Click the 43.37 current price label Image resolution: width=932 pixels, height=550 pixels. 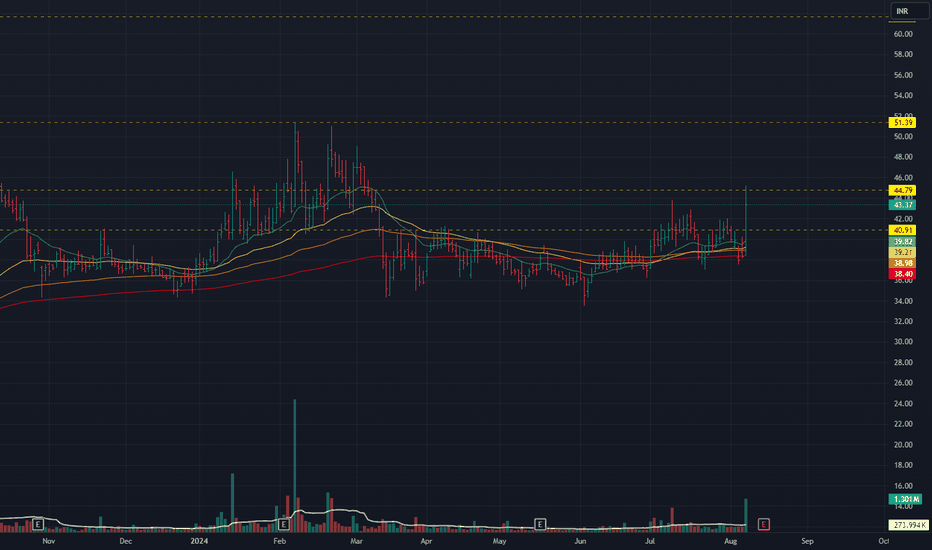tap(902, 205)
